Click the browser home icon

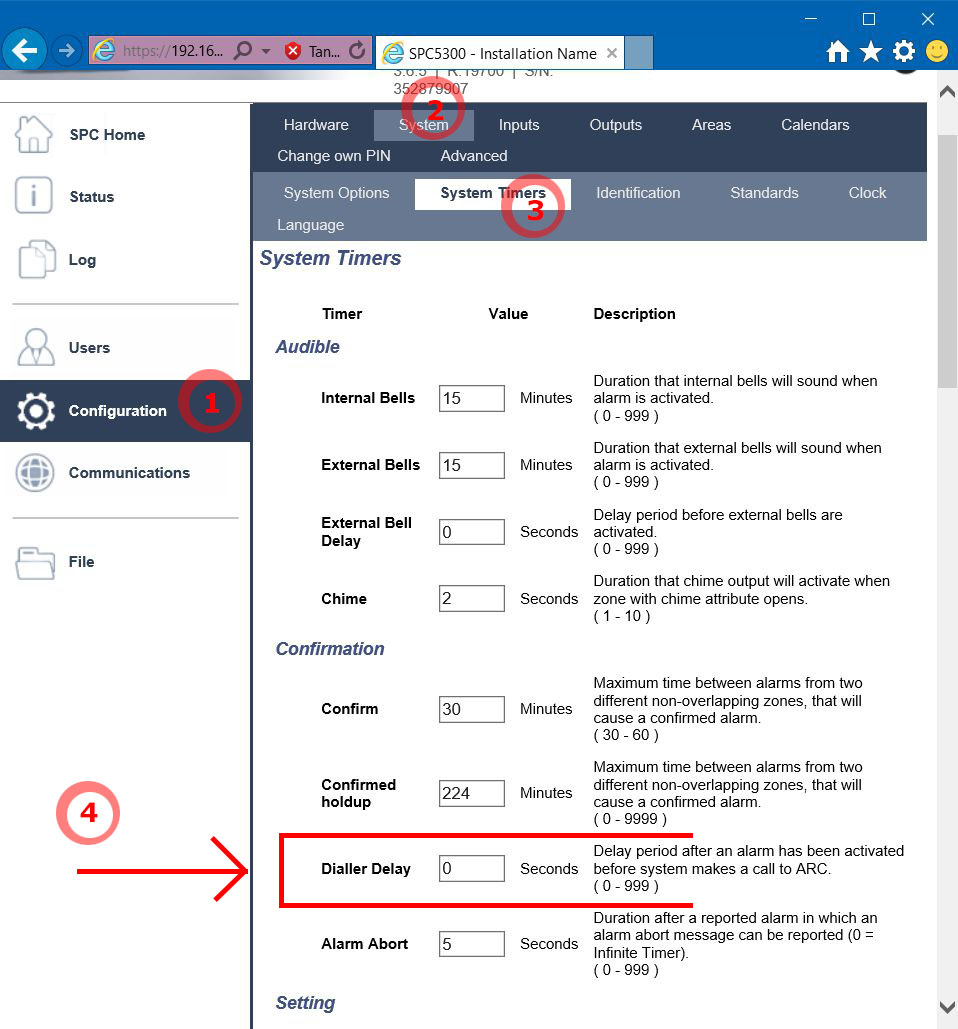point(838,52)
